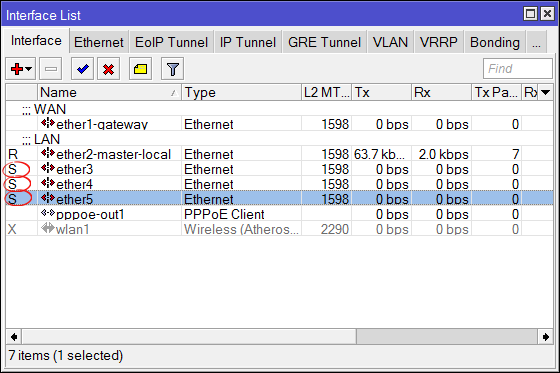Switch to the Ethernet tab
This screenshot has width=560, height=373.
pyautogui.click(x=99, y=42)
